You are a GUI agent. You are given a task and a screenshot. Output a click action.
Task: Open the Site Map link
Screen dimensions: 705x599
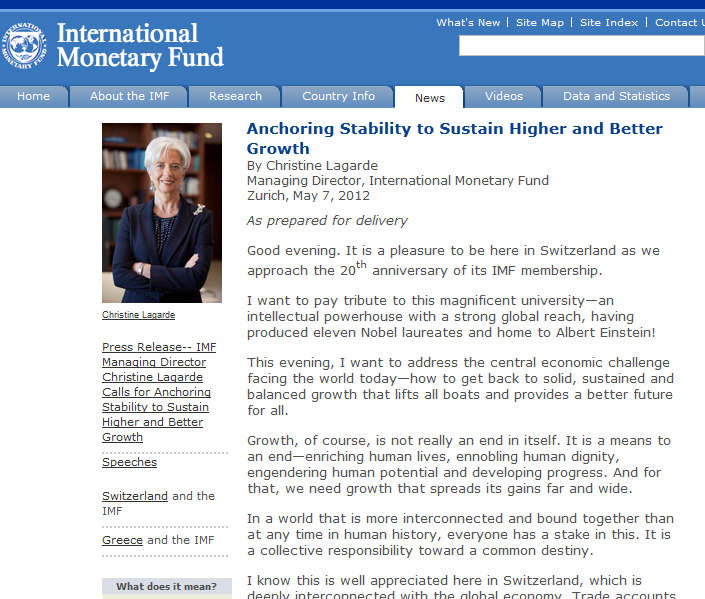click(540, 23)
